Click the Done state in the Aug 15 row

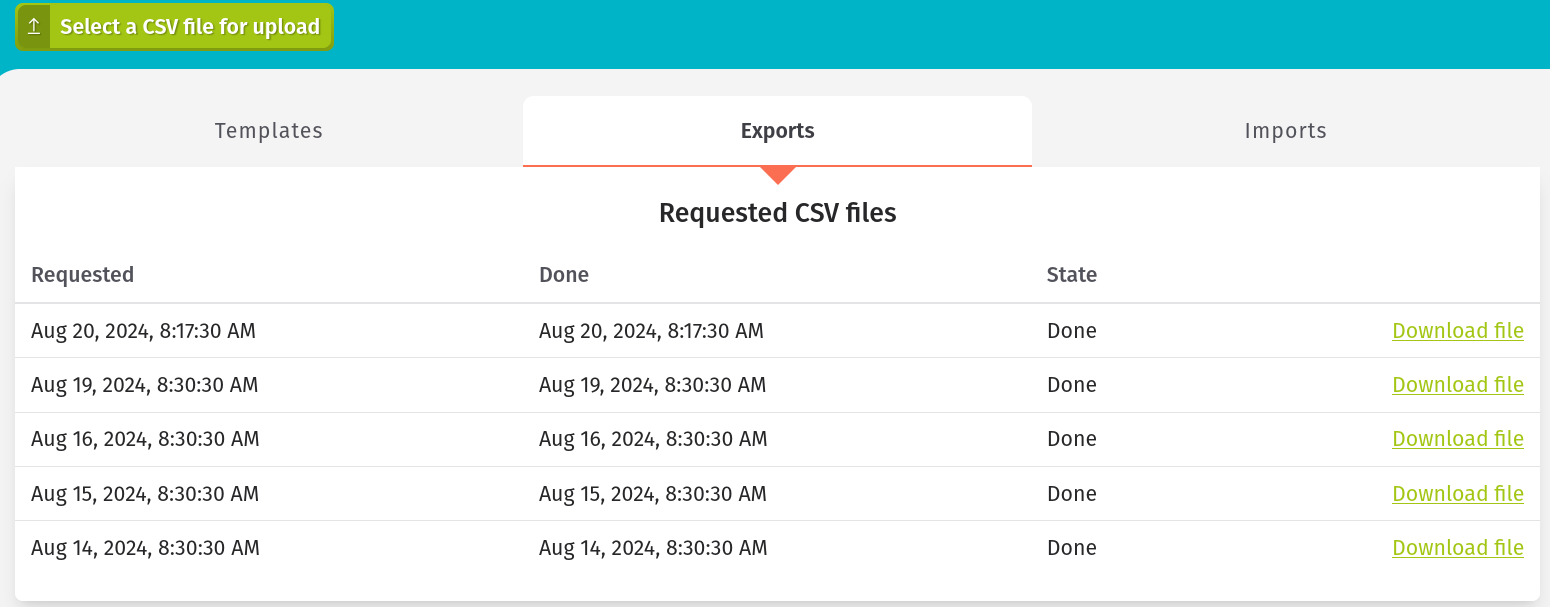click(1071, 494)
